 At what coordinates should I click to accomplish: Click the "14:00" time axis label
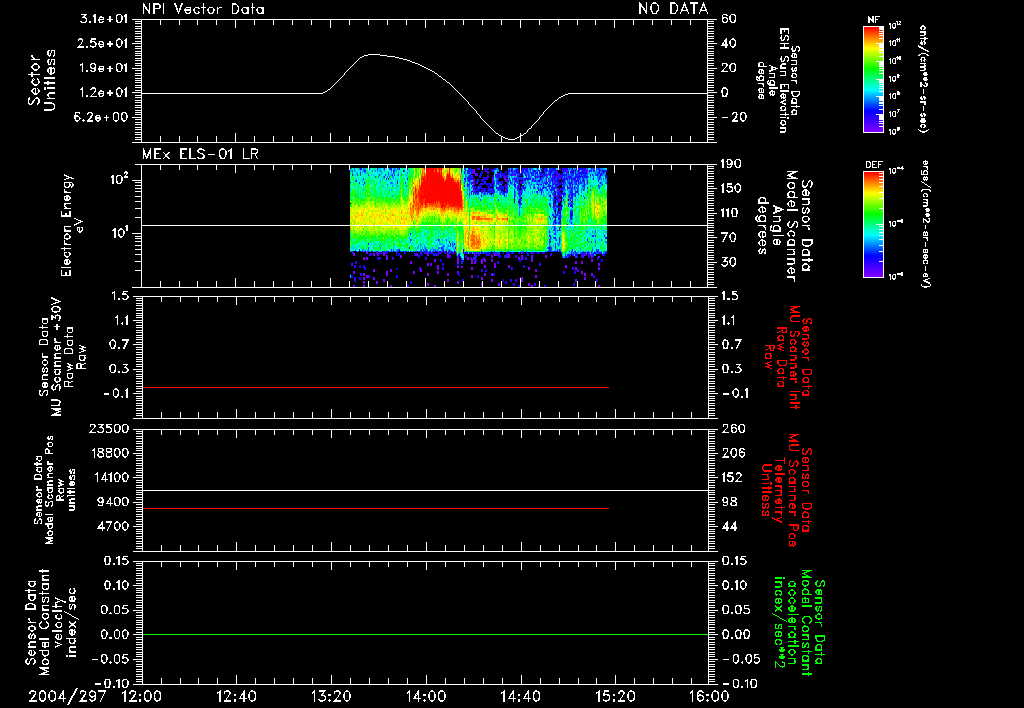point(426,696)
